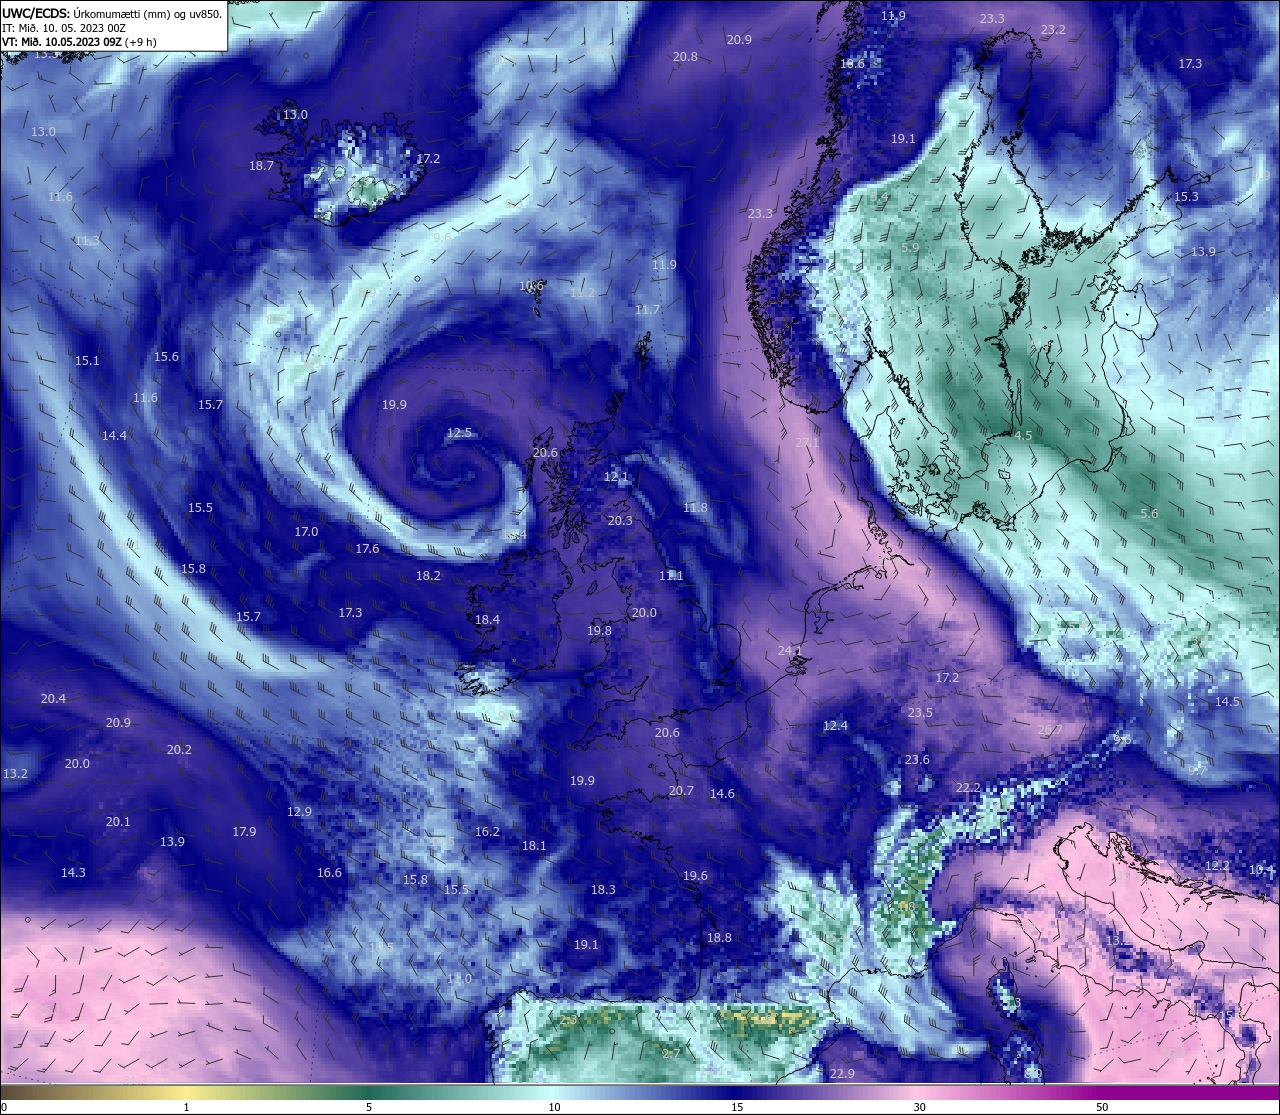Select the 17.0 value in the Atlantic
The height and width of the screenshot is (1115, 1280).
click(x=306, y=532)
